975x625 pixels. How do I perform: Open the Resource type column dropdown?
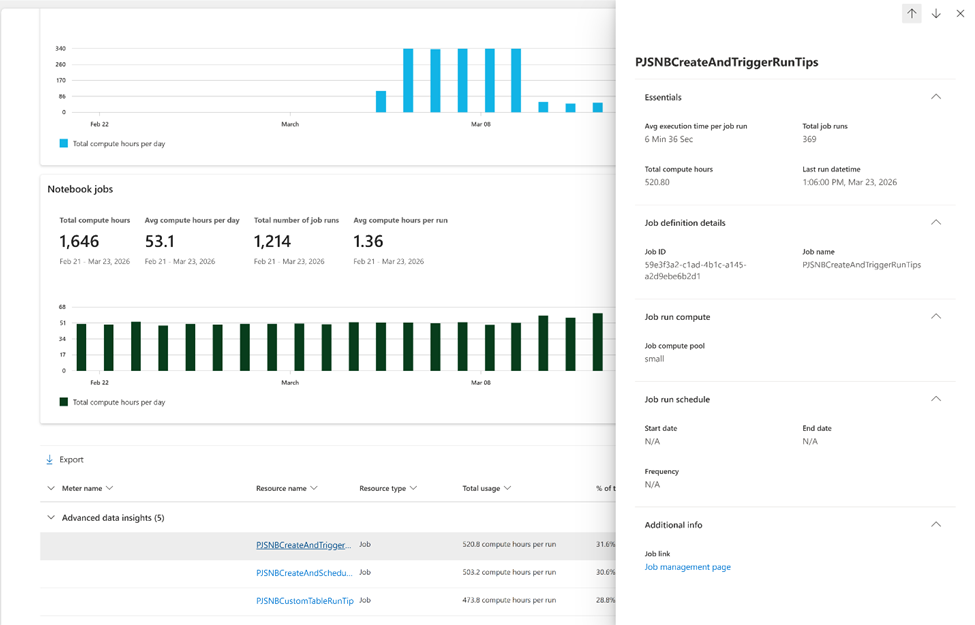pos(414,488)
